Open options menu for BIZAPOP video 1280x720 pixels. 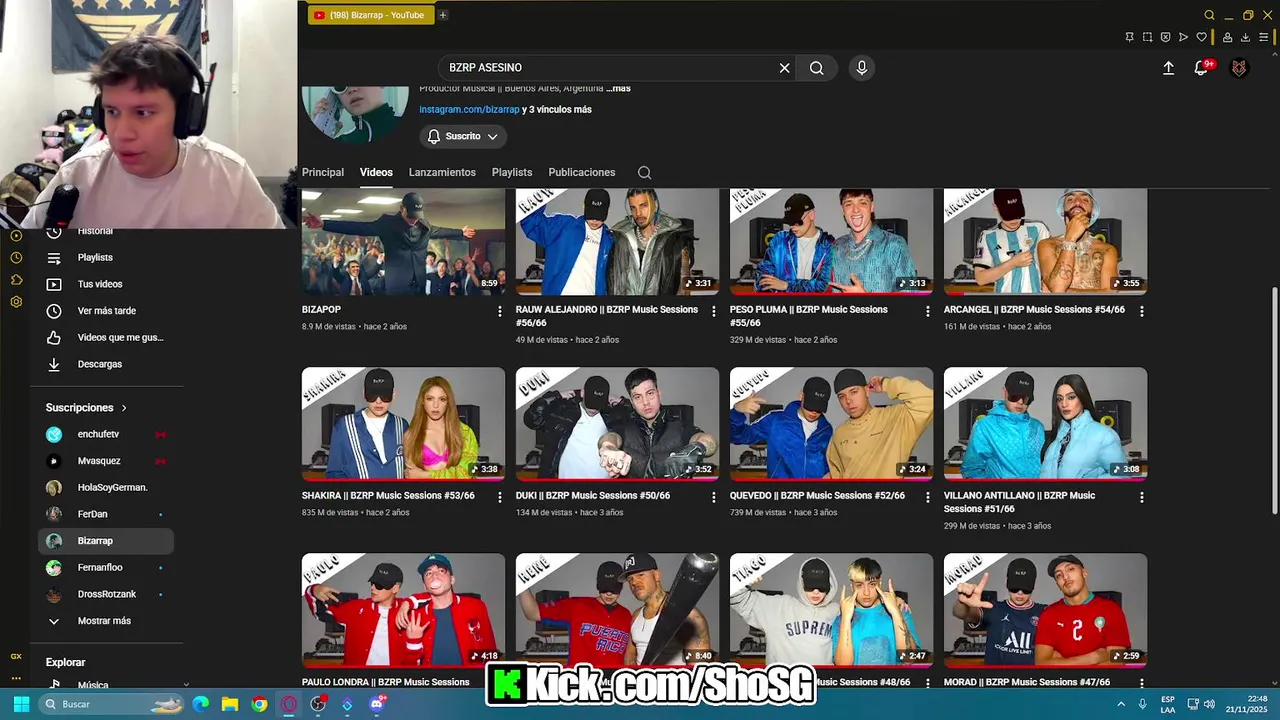coord(500,311)
